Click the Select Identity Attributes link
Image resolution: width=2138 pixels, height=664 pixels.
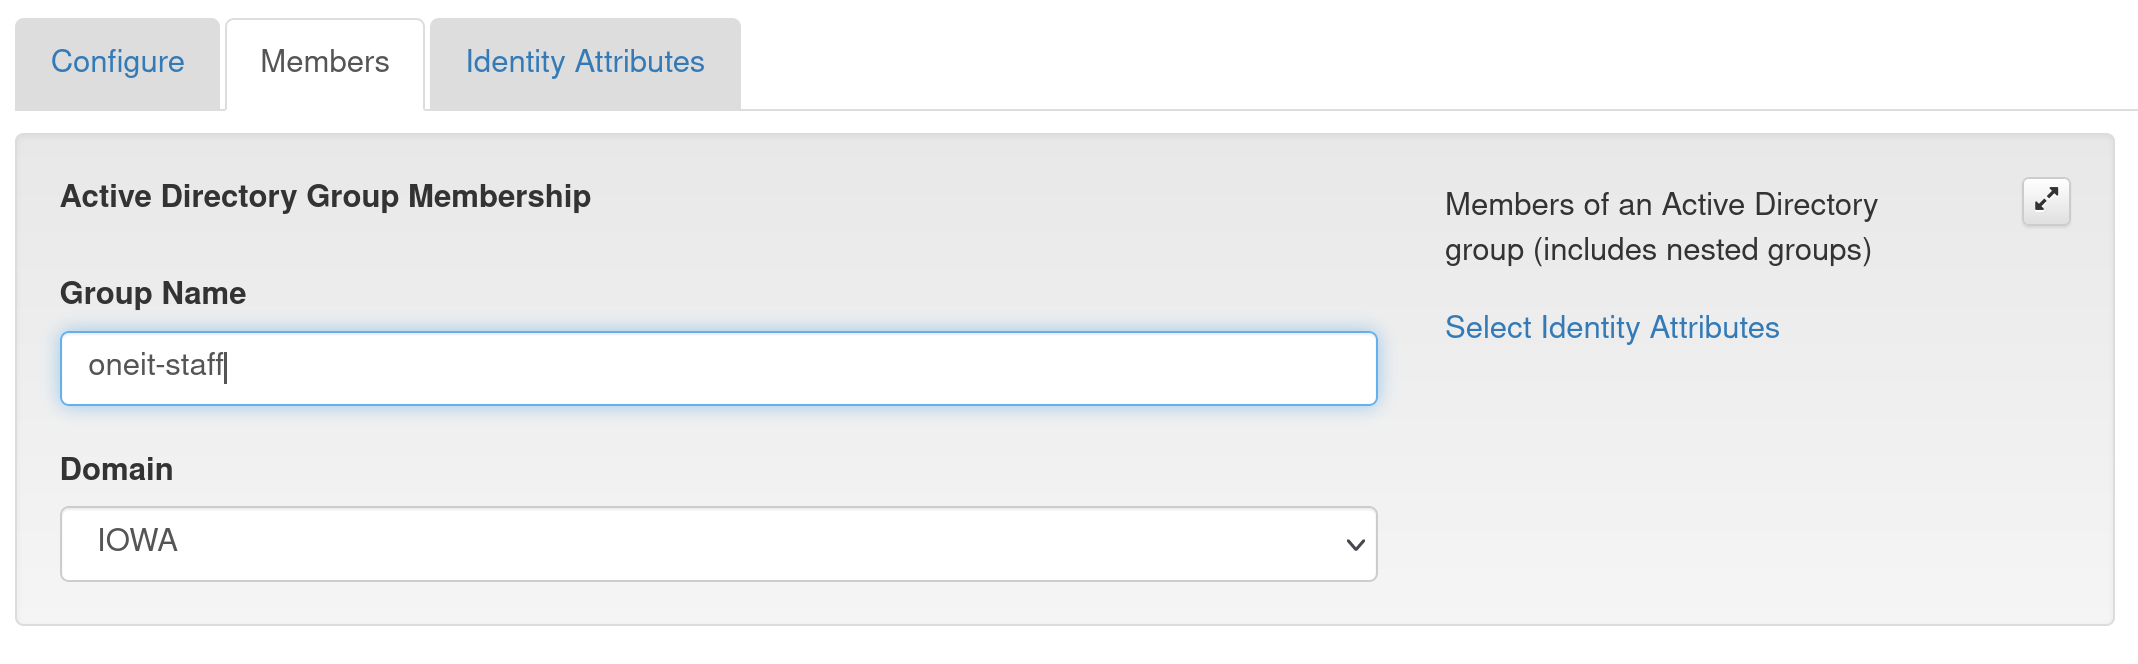1612,327
